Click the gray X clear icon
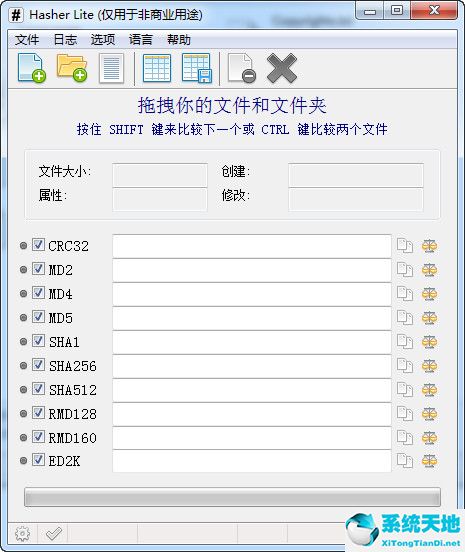 (x=282, y=68)
